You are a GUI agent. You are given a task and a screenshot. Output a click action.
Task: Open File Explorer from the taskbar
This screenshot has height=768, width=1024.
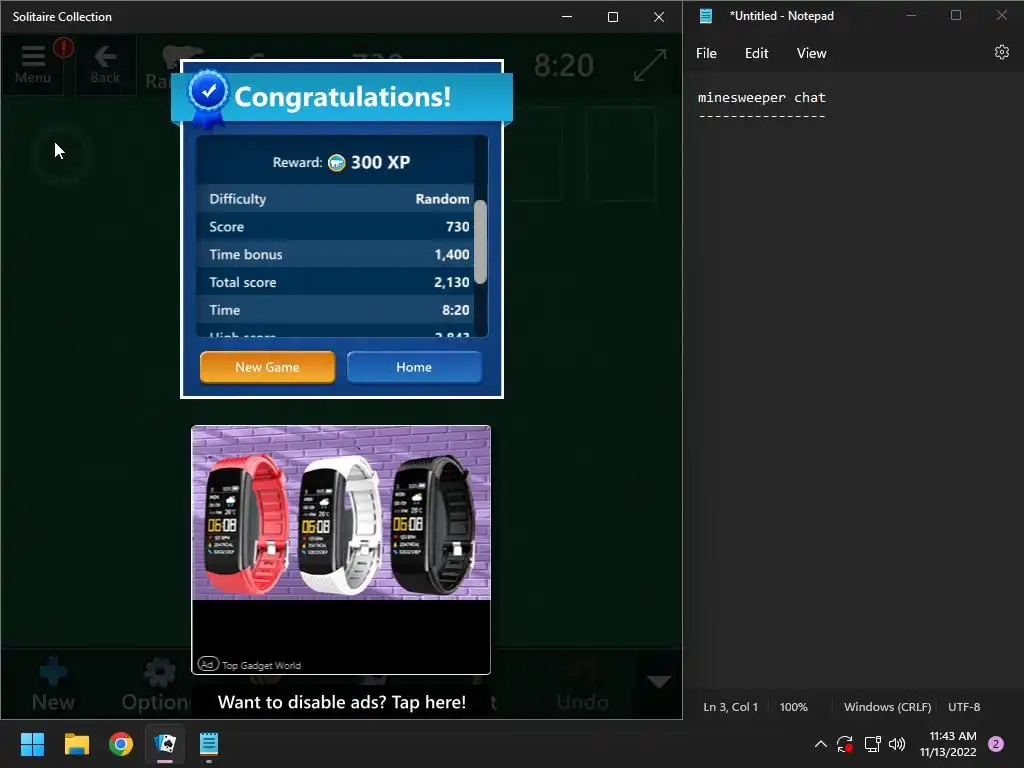(76, 744)
